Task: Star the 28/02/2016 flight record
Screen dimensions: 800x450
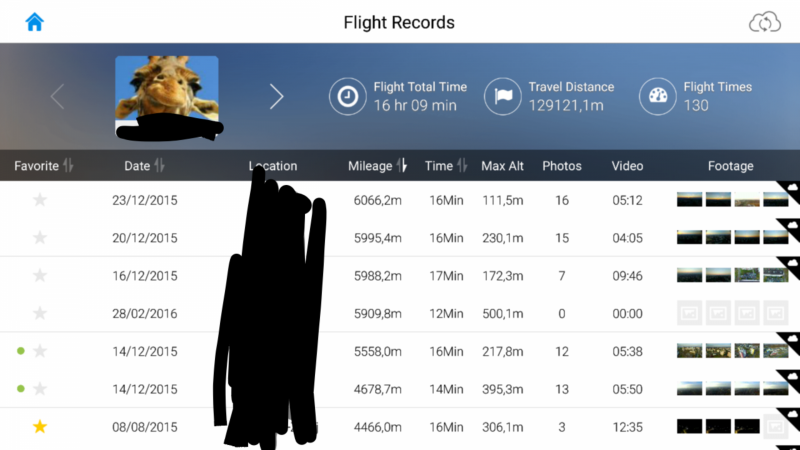Action: pyautogui.click(x=40, y=314)
